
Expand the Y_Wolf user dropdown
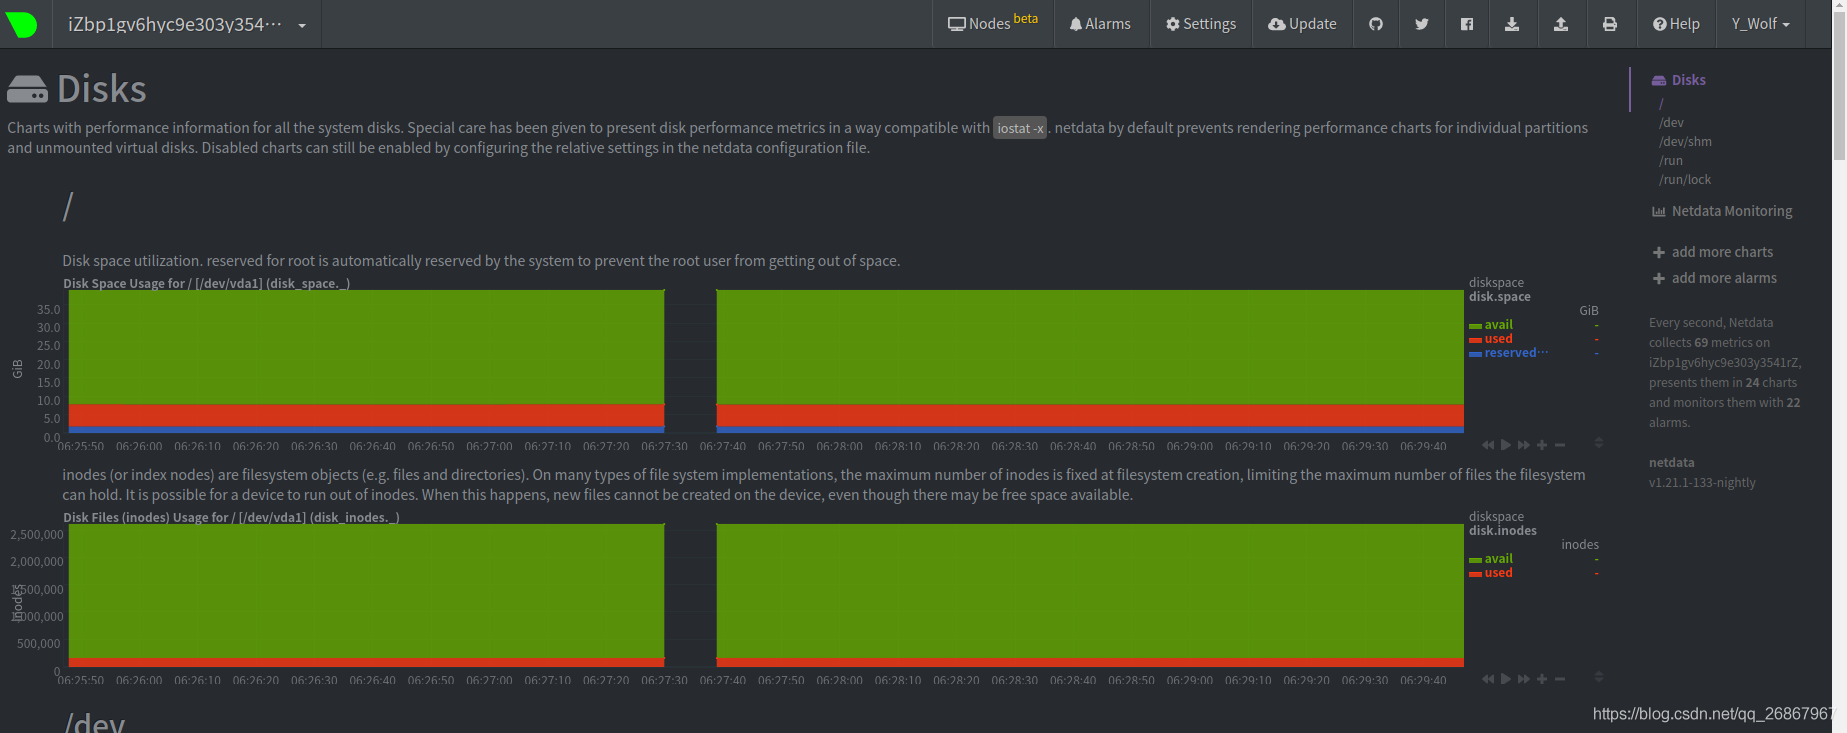1760,24
